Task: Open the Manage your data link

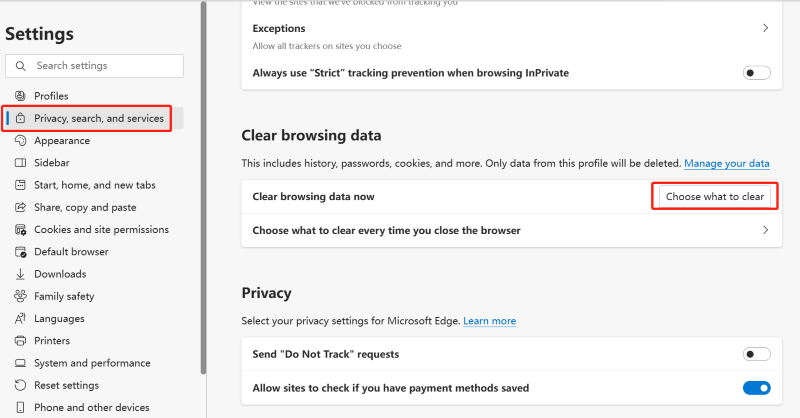Action: click(x=727, y=163)
